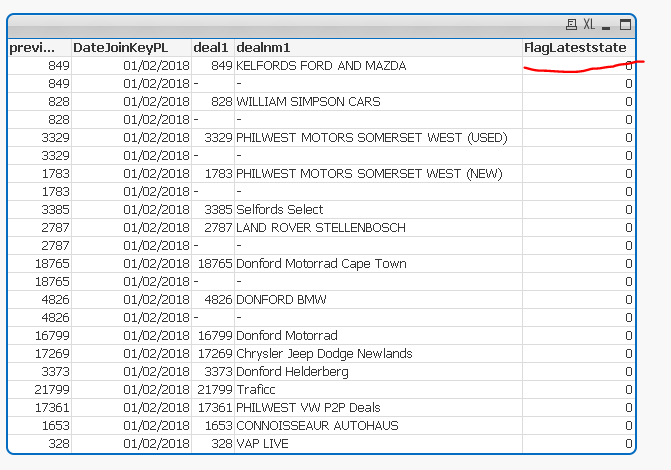Screen dimensions: 671x470
Task: Click the dealnm1 column header
Action: [x=378, y=48]
